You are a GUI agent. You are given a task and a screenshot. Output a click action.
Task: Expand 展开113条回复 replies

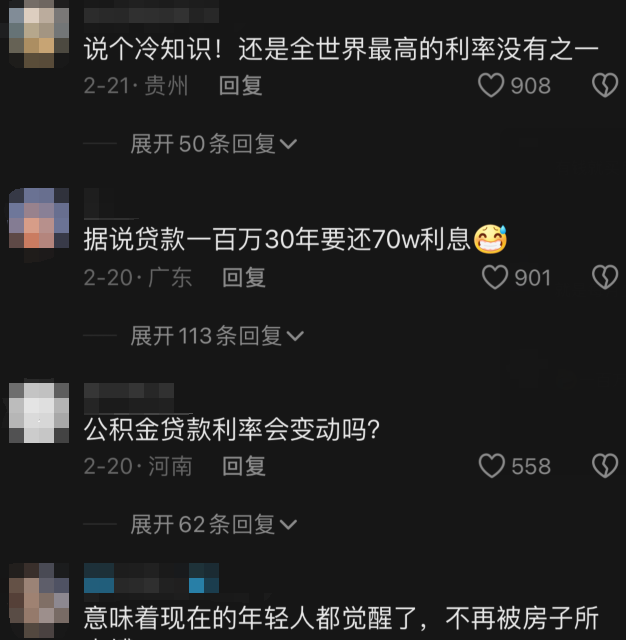tap(217, 336)
